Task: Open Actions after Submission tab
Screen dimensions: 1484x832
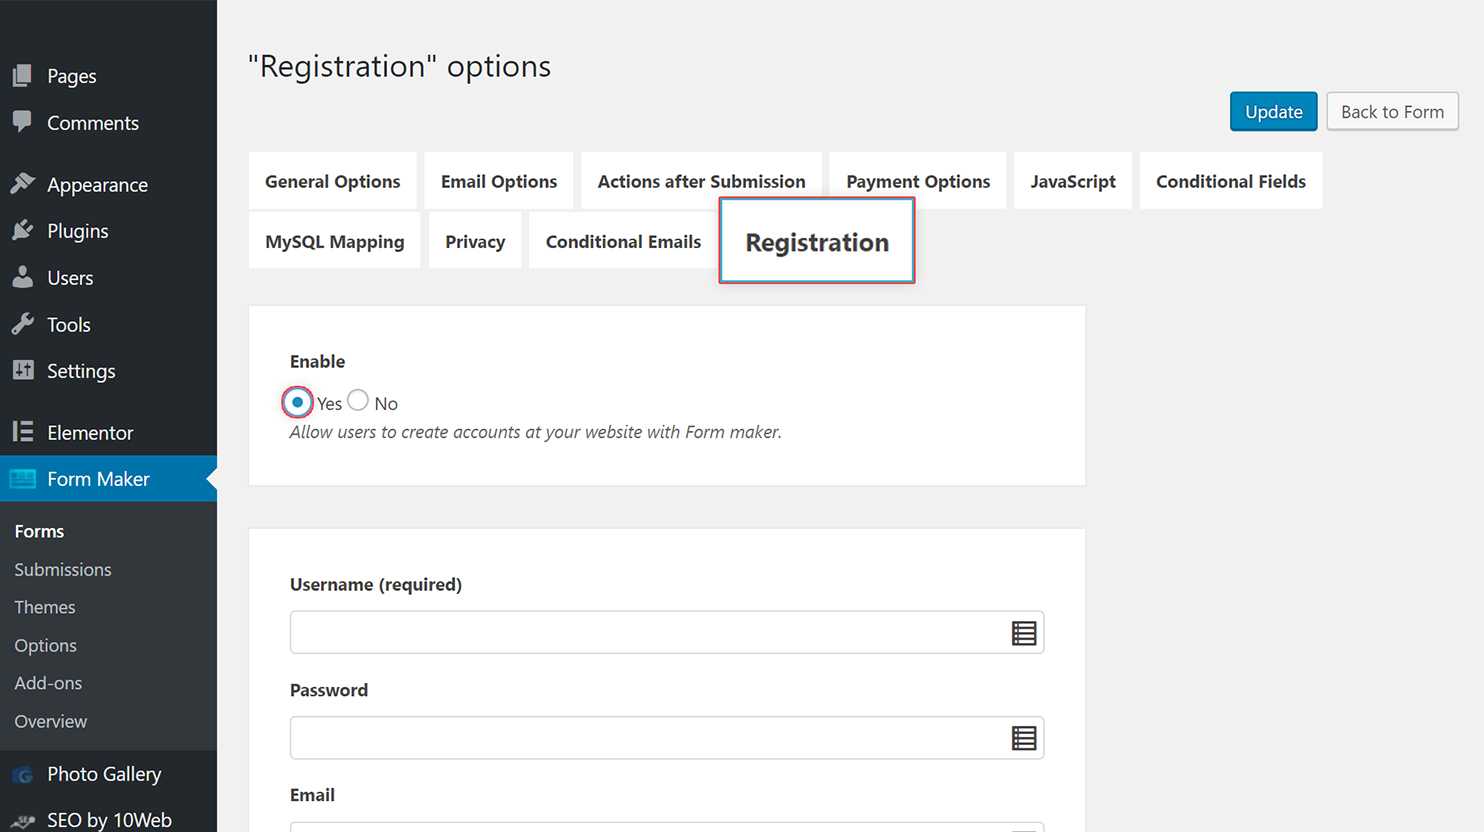Action: pos(701,181)
